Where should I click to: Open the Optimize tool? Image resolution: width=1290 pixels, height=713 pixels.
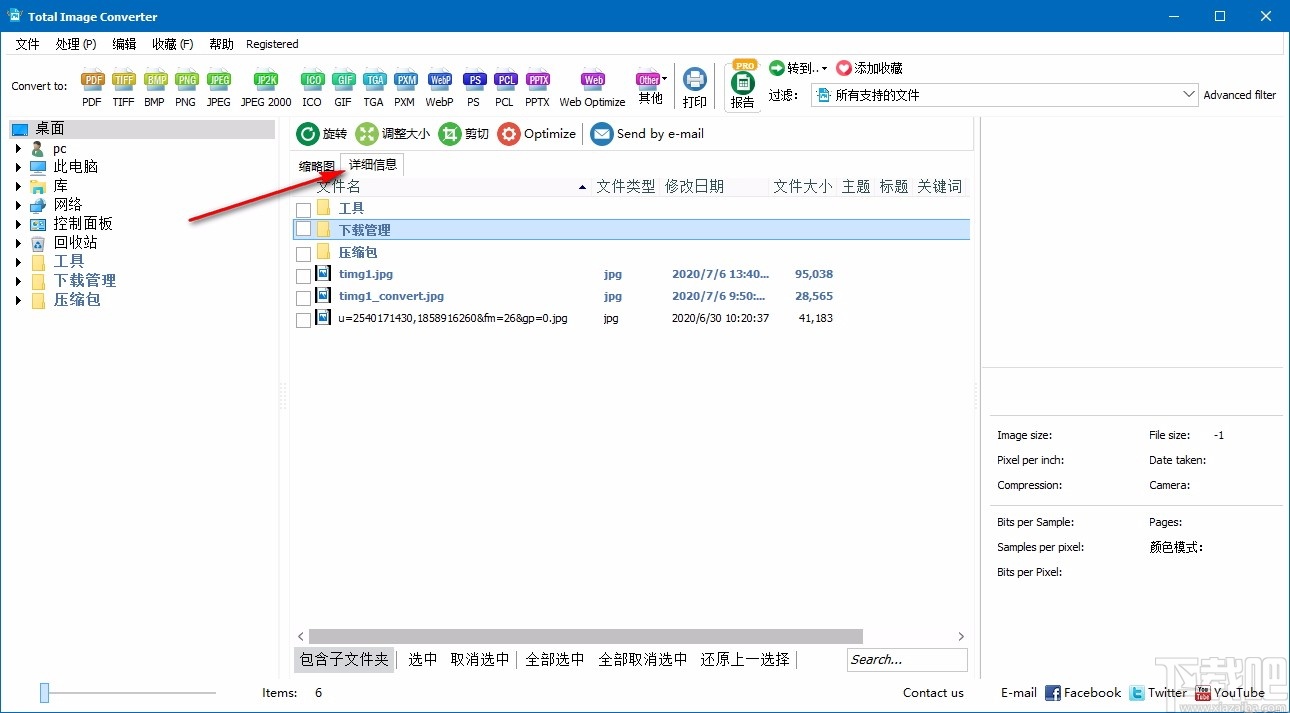(537, 134)
